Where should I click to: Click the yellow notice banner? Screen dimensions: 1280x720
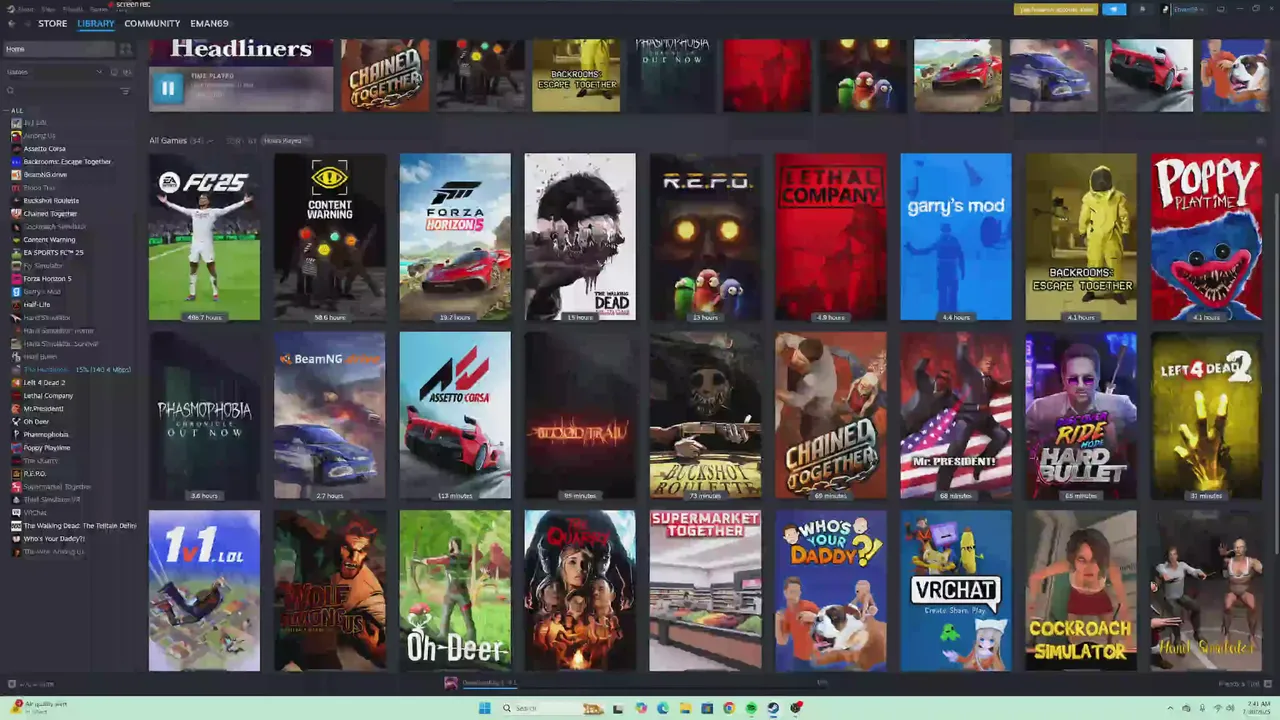pos(1055,9)
